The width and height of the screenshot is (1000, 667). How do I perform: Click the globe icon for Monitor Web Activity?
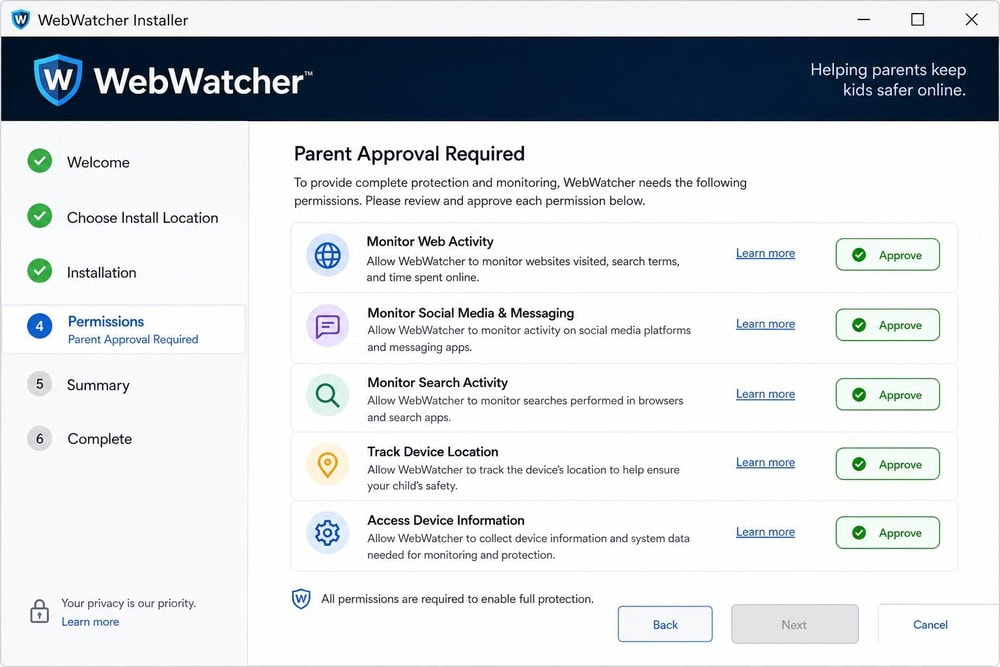(x=328, y=256)
